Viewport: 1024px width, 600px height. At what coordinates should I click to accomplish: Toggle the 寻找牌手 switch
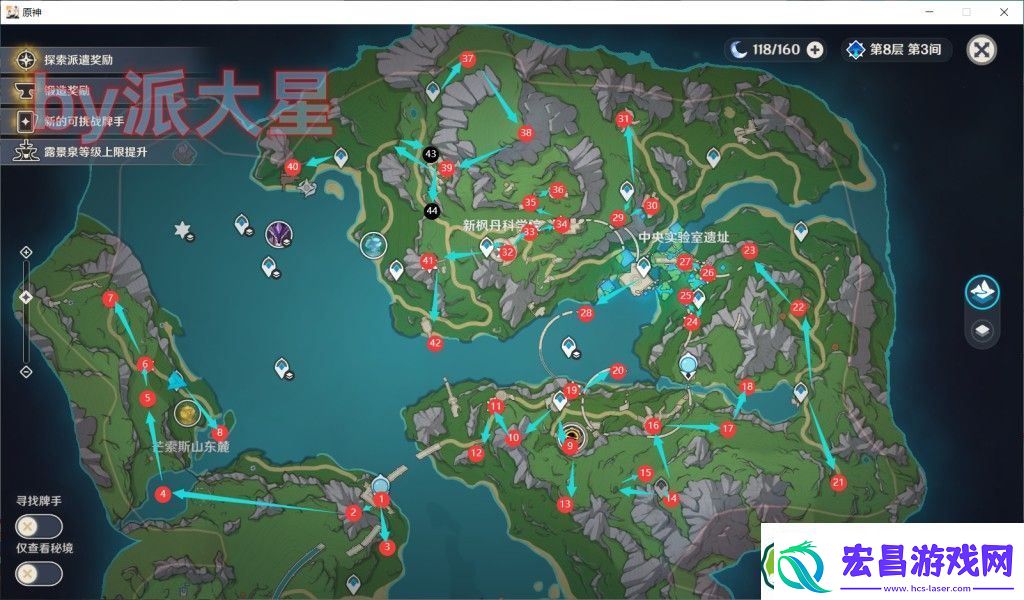pos(39,526)
